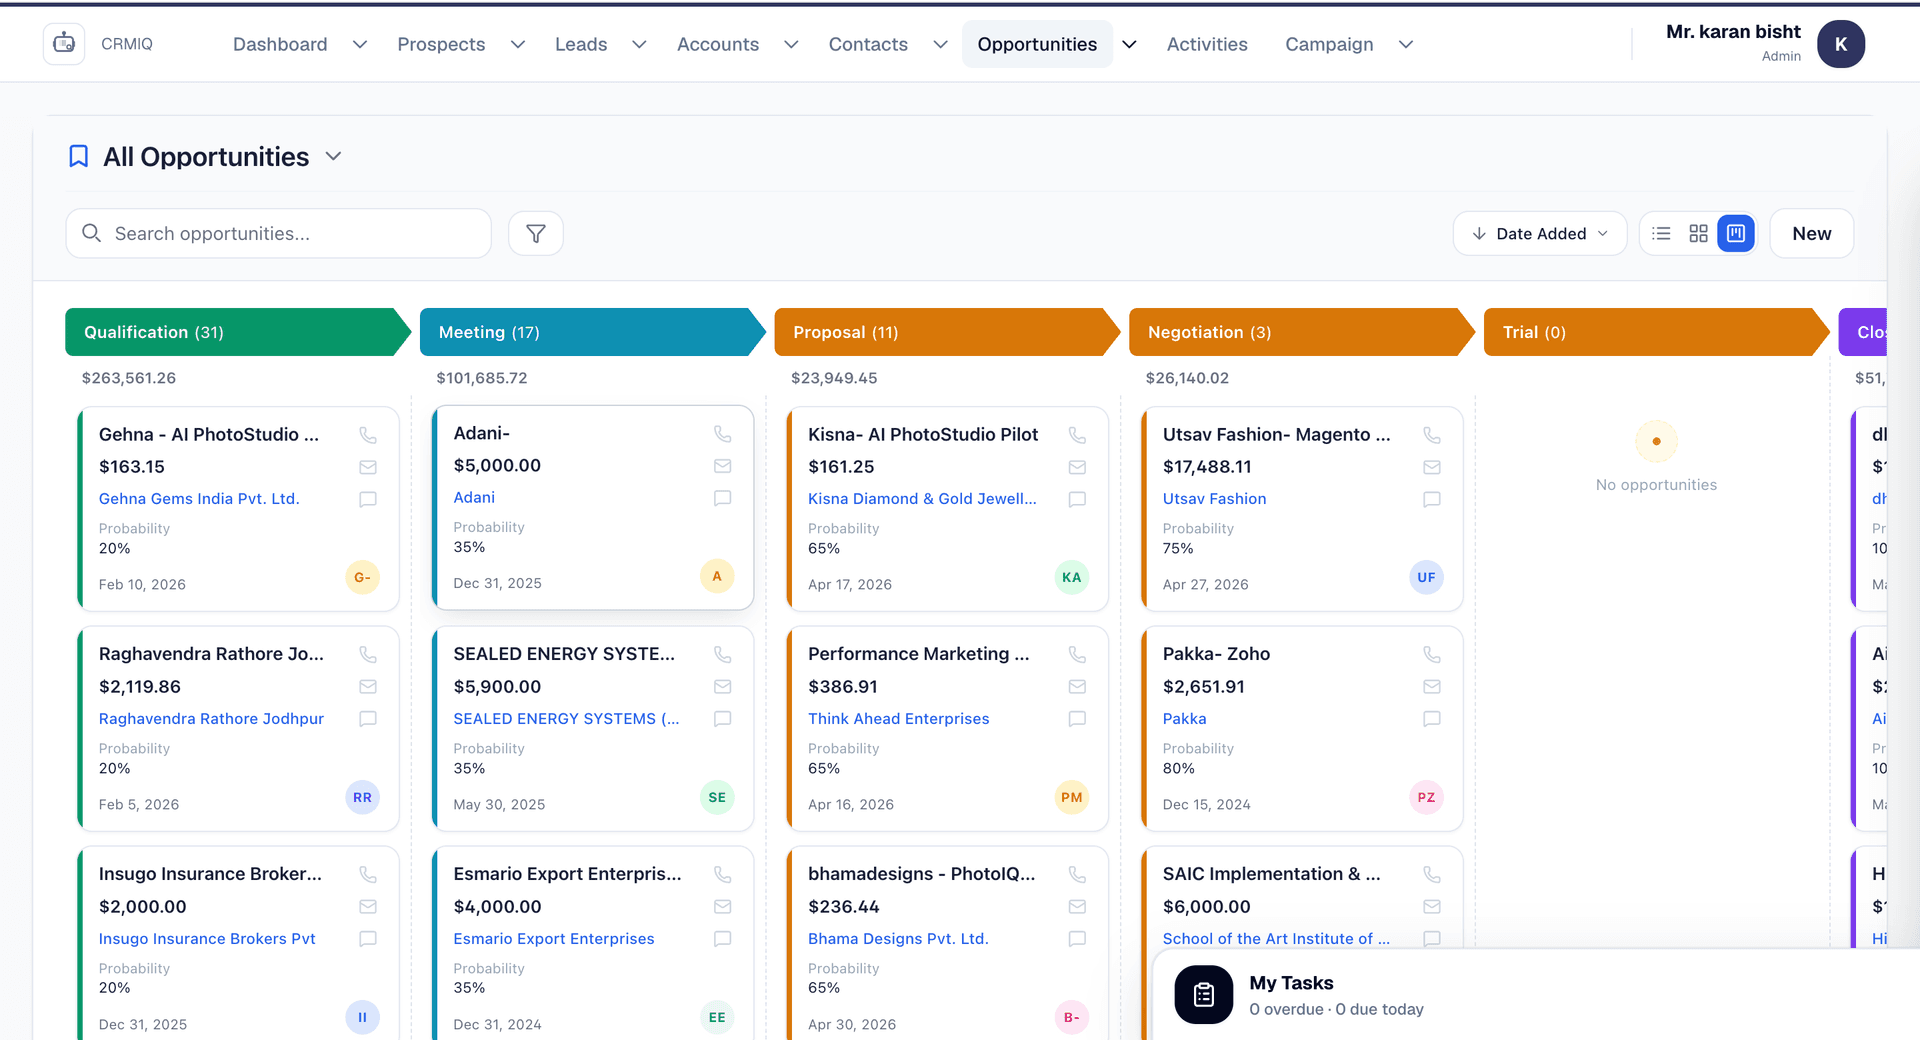
Task: Open Kisna Diamond & Gold Jewellery link
Action: [x=922, y=499]
